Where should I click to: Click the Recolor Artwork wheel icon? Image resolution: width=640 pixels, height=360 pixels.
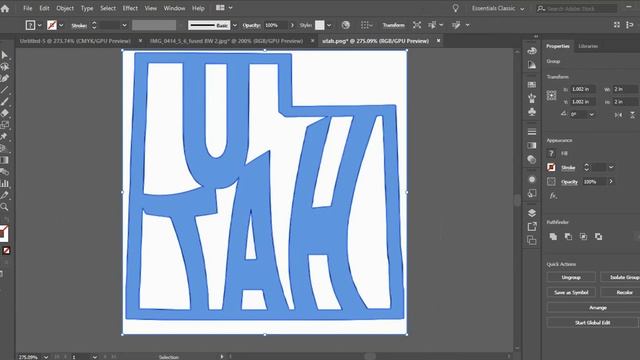point(346,25)
